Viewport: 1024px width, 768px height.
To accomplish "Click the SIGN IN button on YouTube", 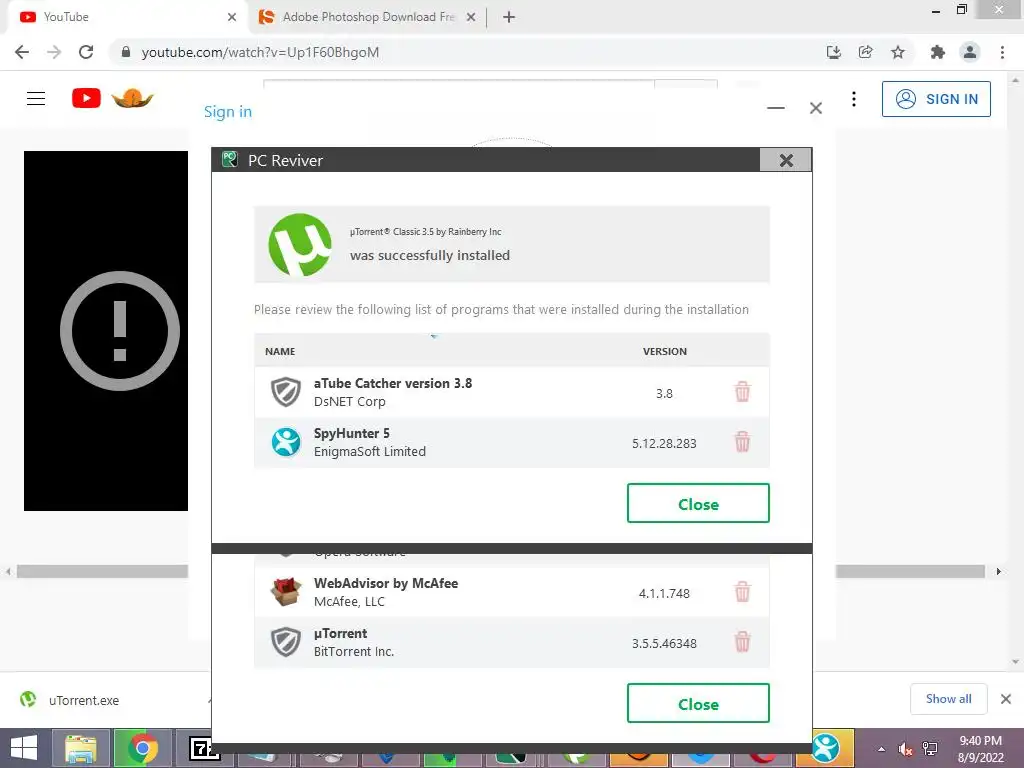I will [936, 99].
